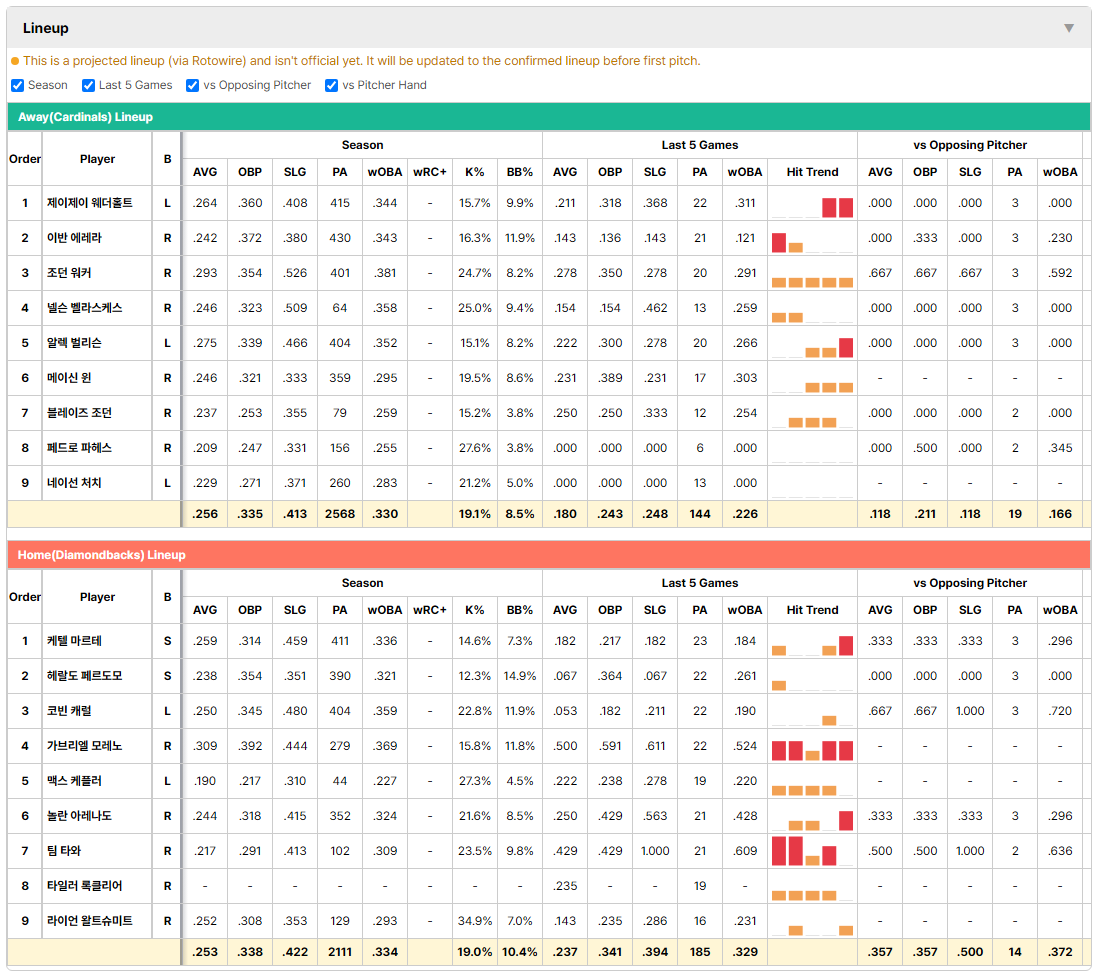The image size is (1098, 977).
Task: Toggle the Last 5 Games checkbox
Action: pos(88,85)
